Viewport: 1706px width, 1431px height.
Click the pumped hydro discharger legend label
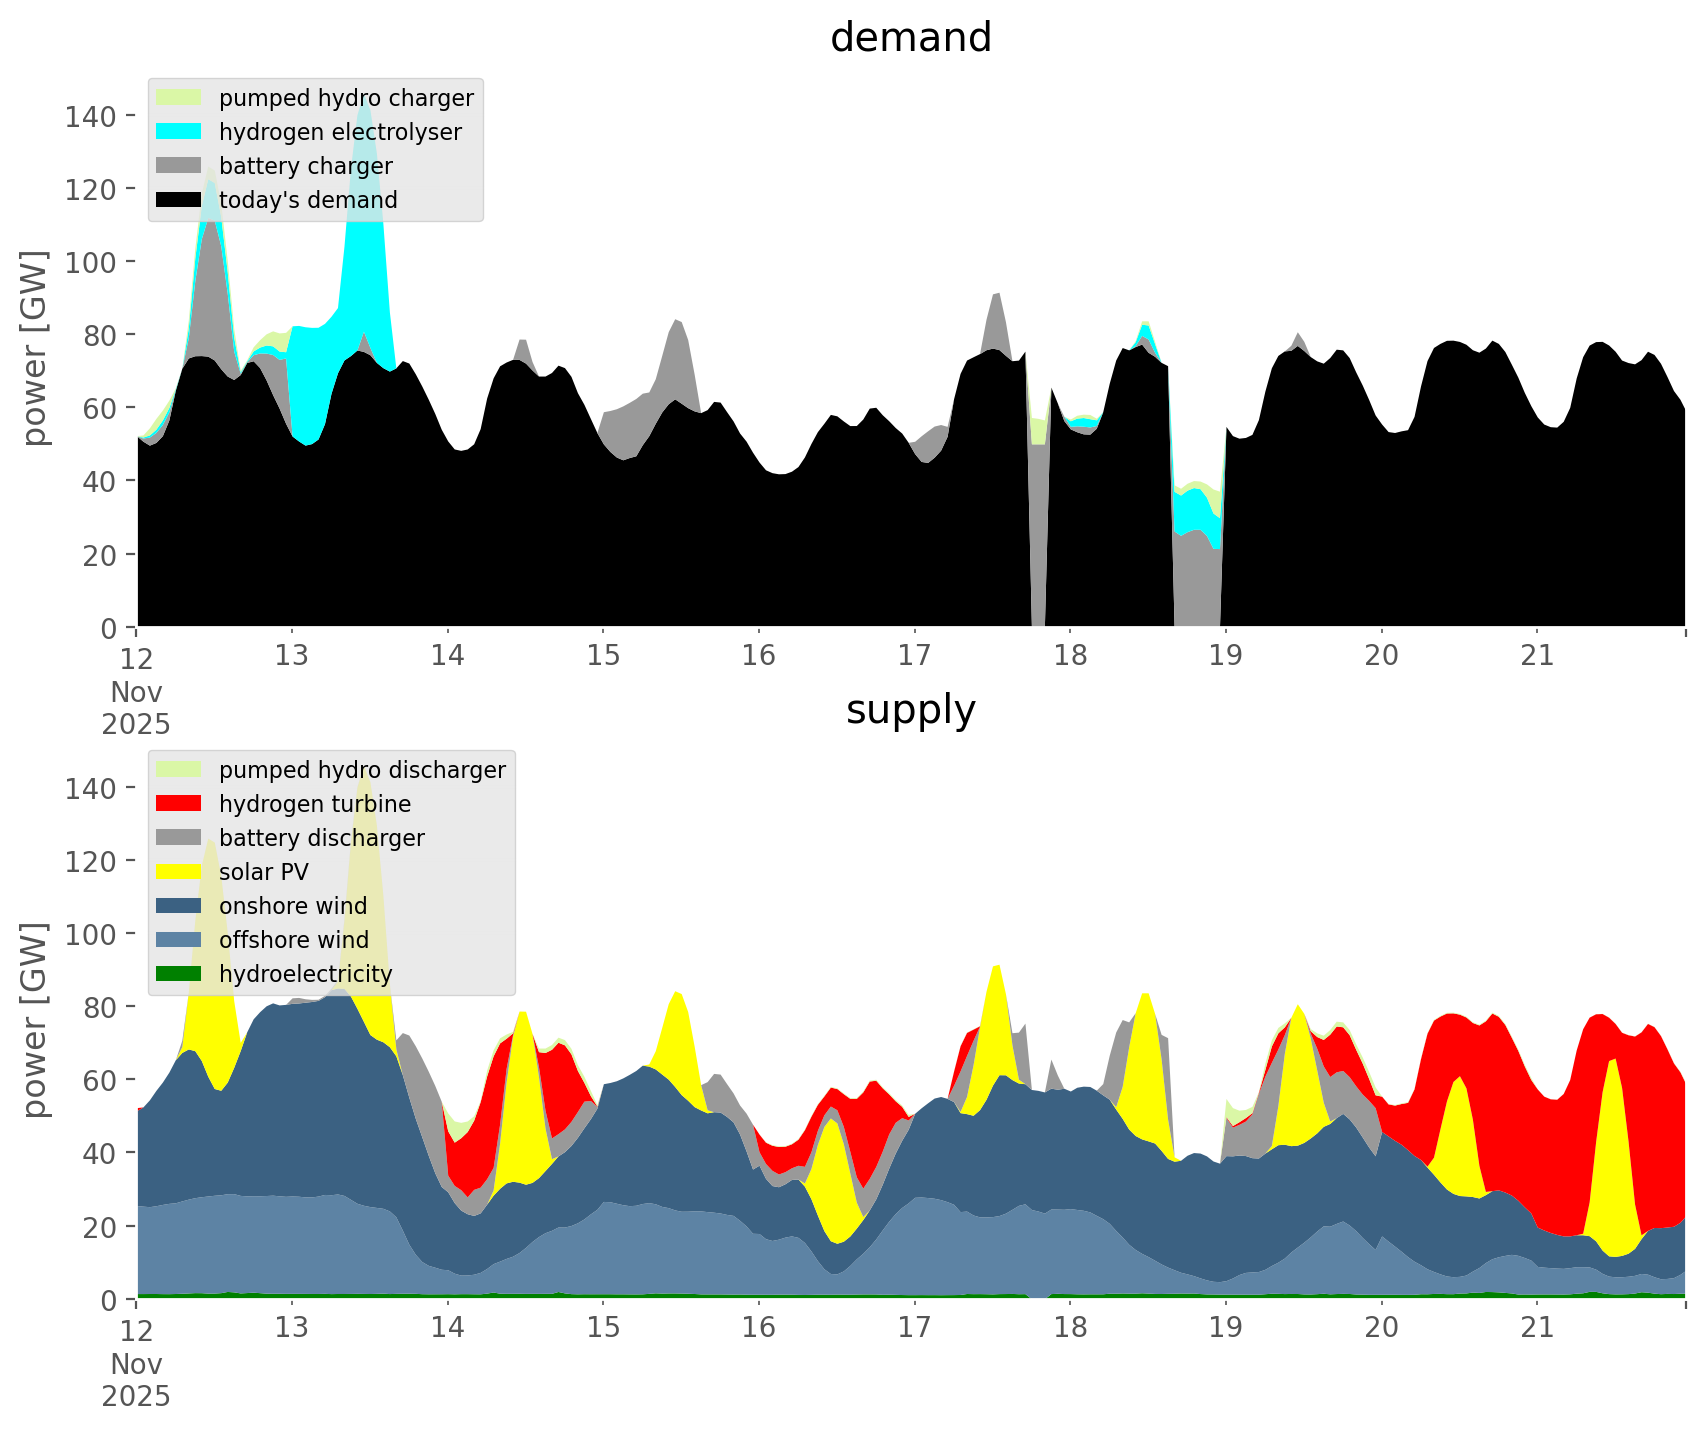pos(362,770)
